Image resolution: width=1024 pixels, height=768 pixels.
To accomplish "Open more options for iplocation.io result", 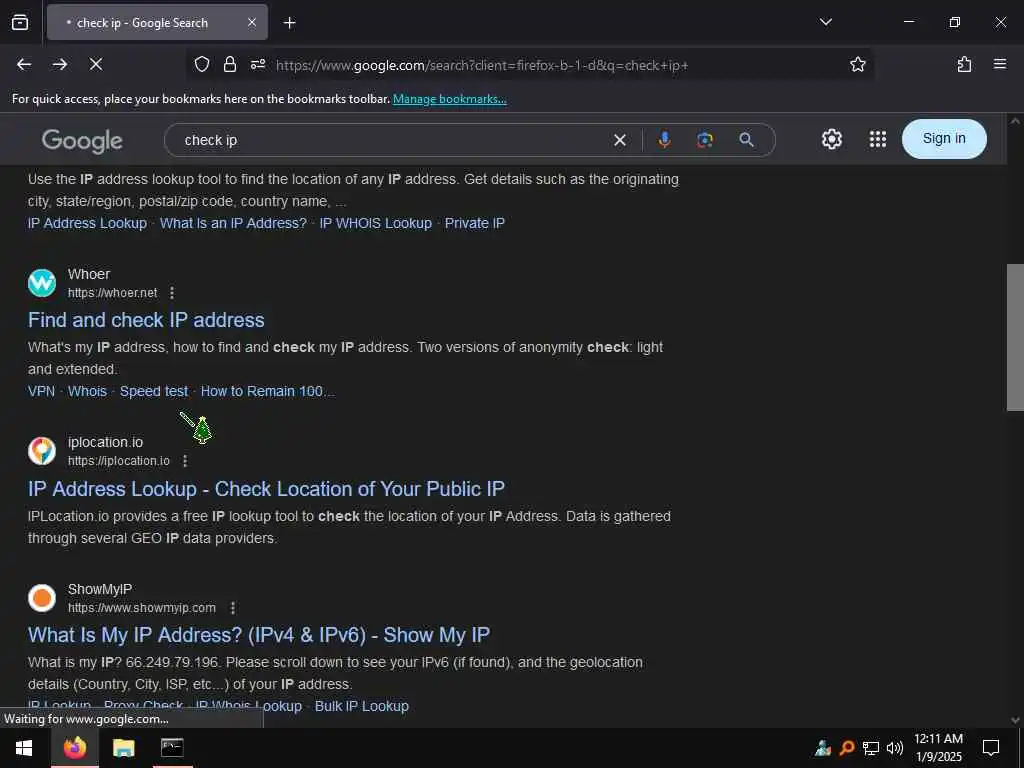I will [185, 461].
